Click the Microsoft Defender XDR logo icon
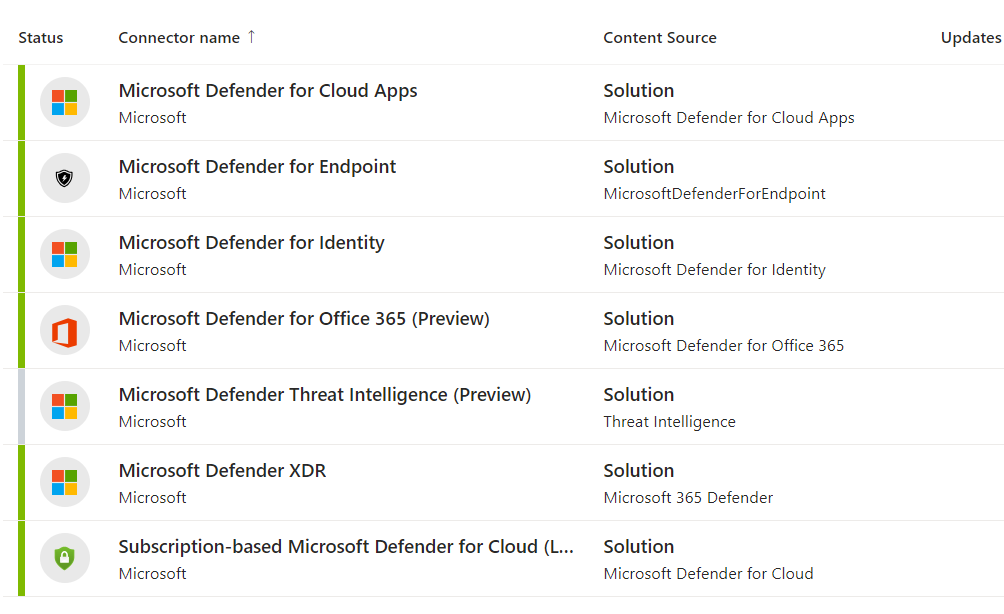 65,482
